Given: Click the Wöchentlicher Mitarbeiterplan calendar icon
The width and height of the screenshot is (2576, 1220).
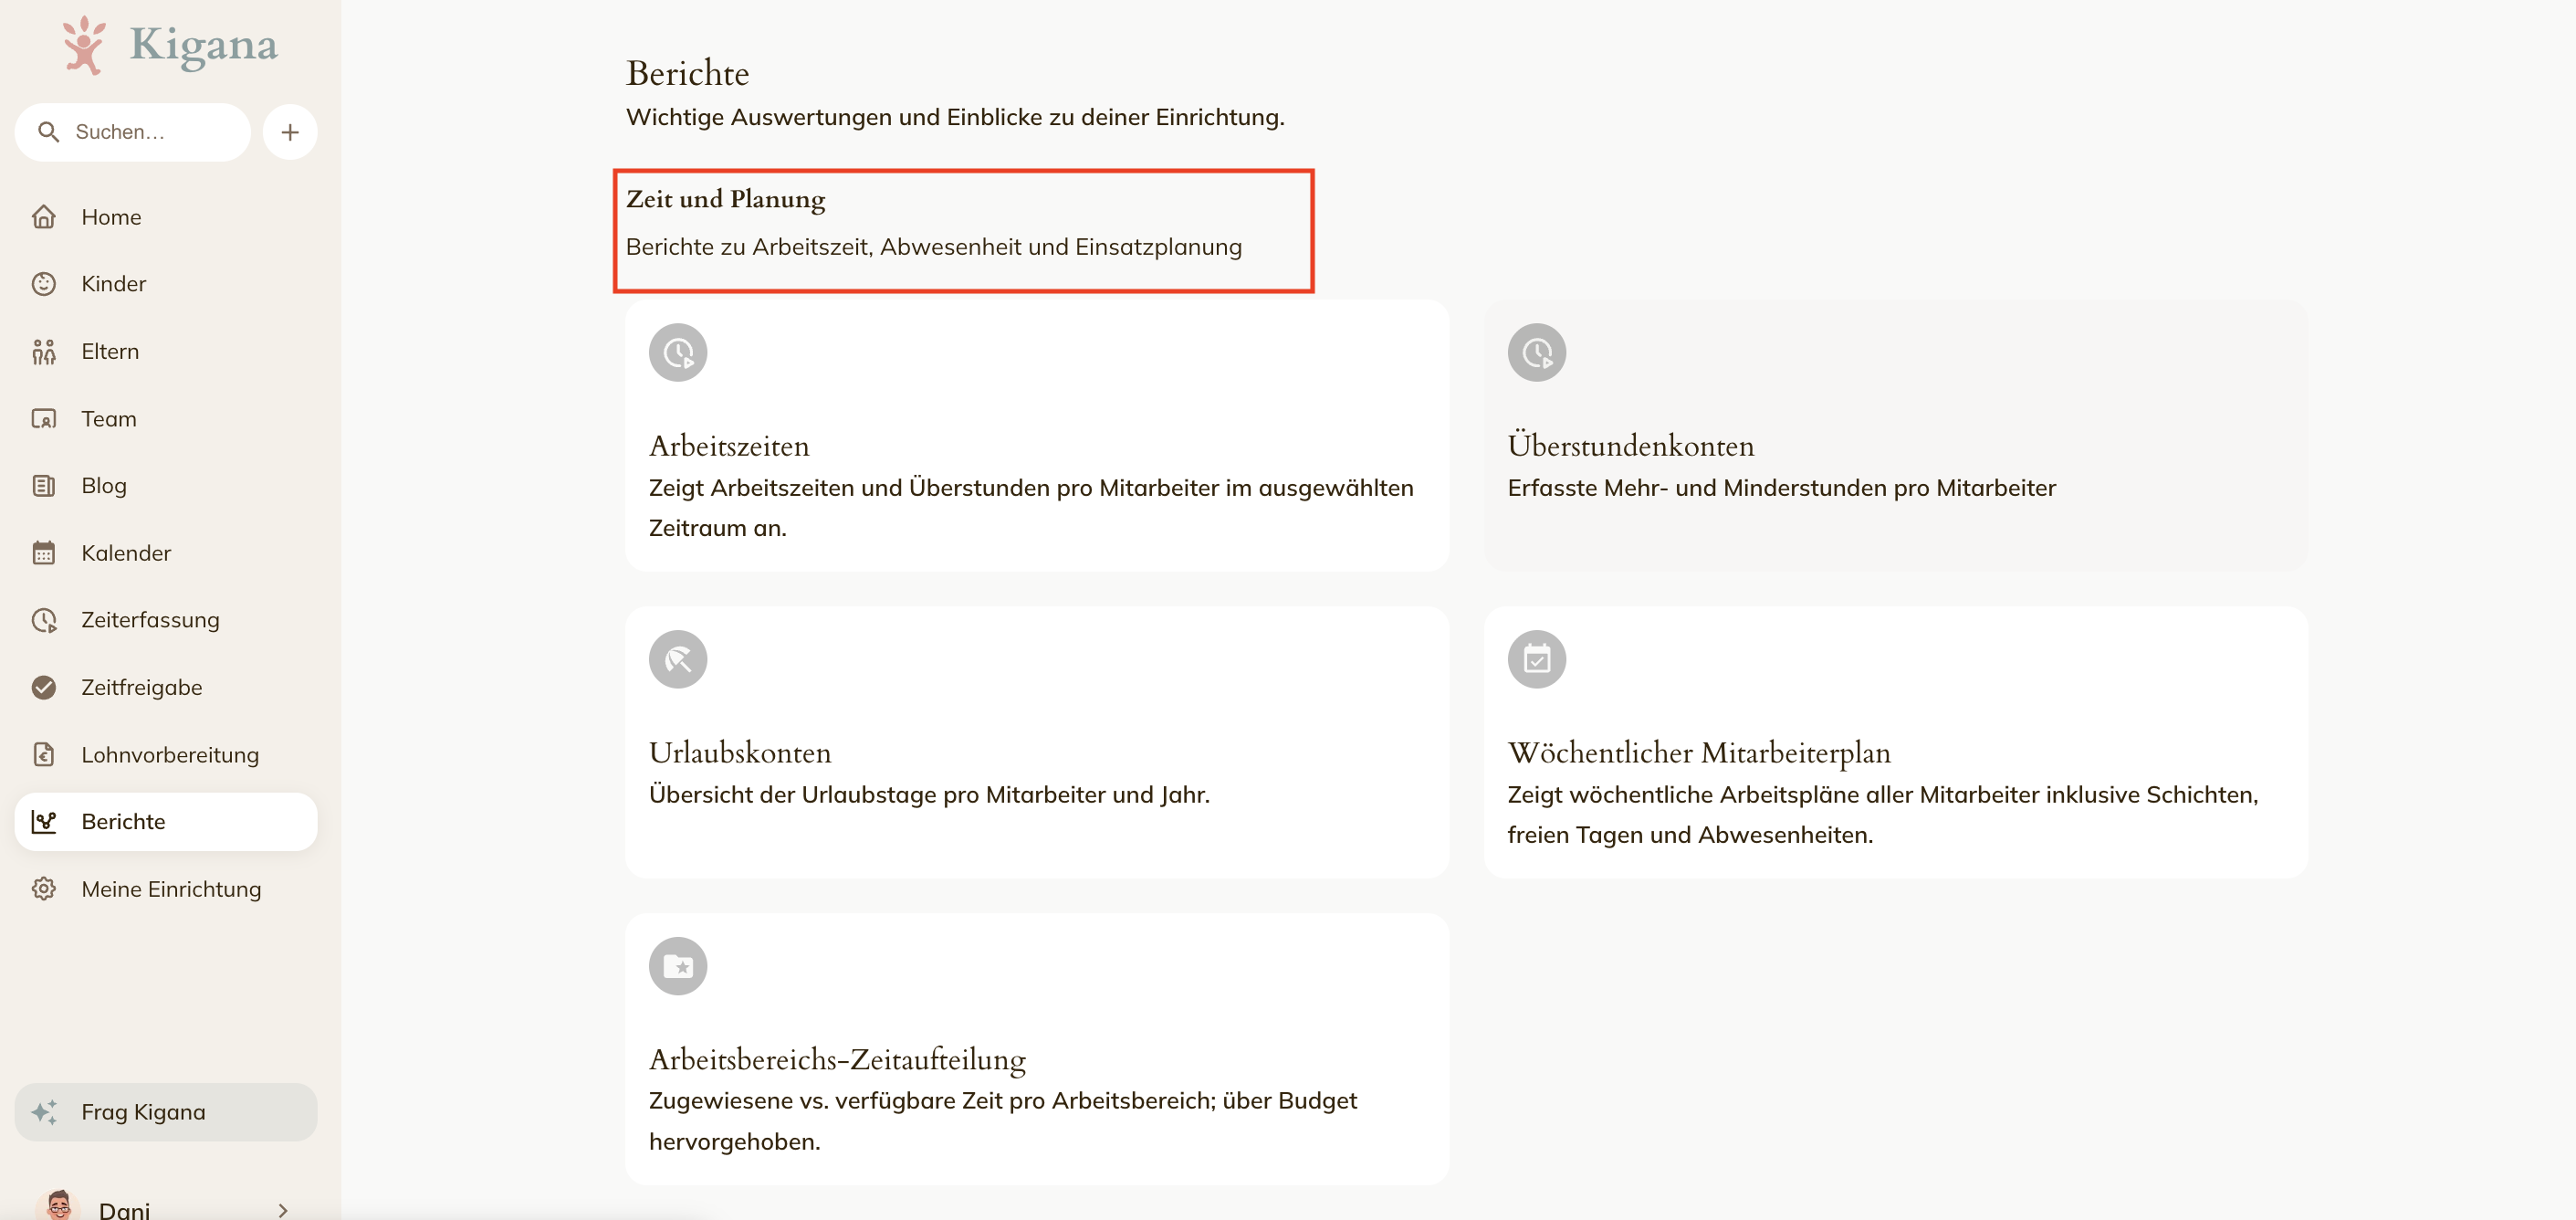Looking at the screenshot, I should (1537, 659).
